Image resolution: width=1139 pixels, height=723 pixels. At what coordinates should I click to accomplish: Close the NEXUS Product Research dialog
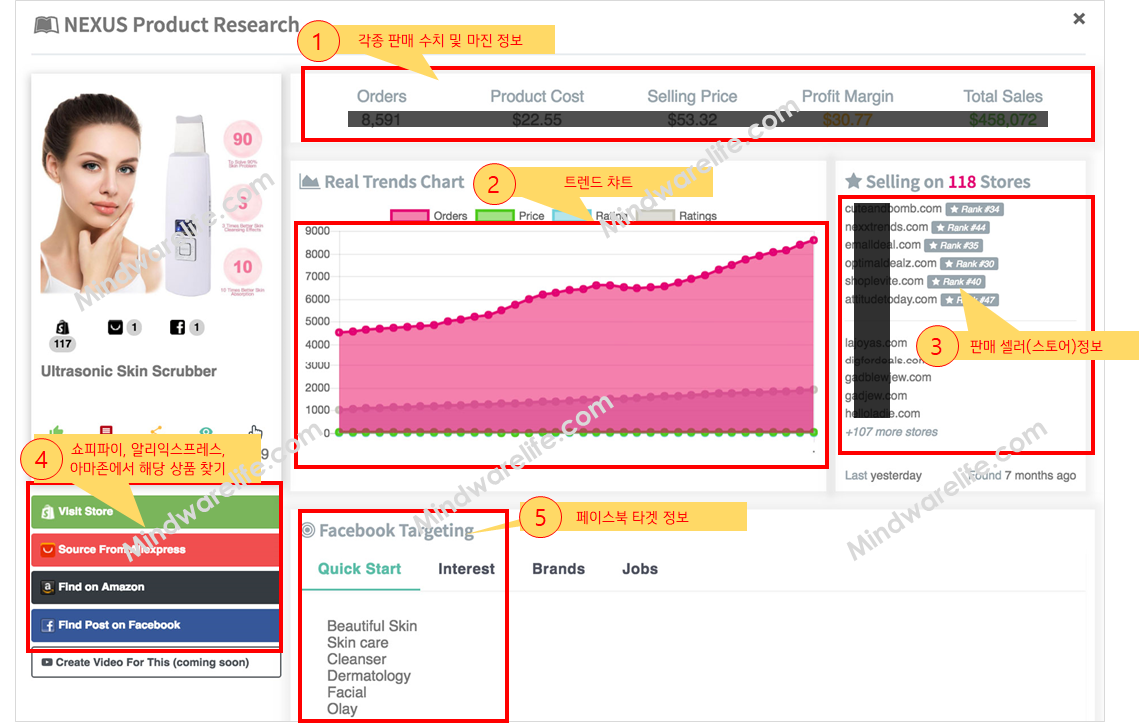coord(1079,19)
